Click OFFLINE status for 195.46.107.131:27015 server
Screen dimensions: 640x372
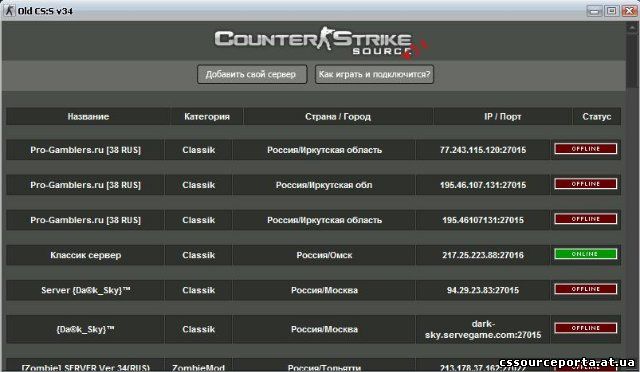tap(585, 184)
